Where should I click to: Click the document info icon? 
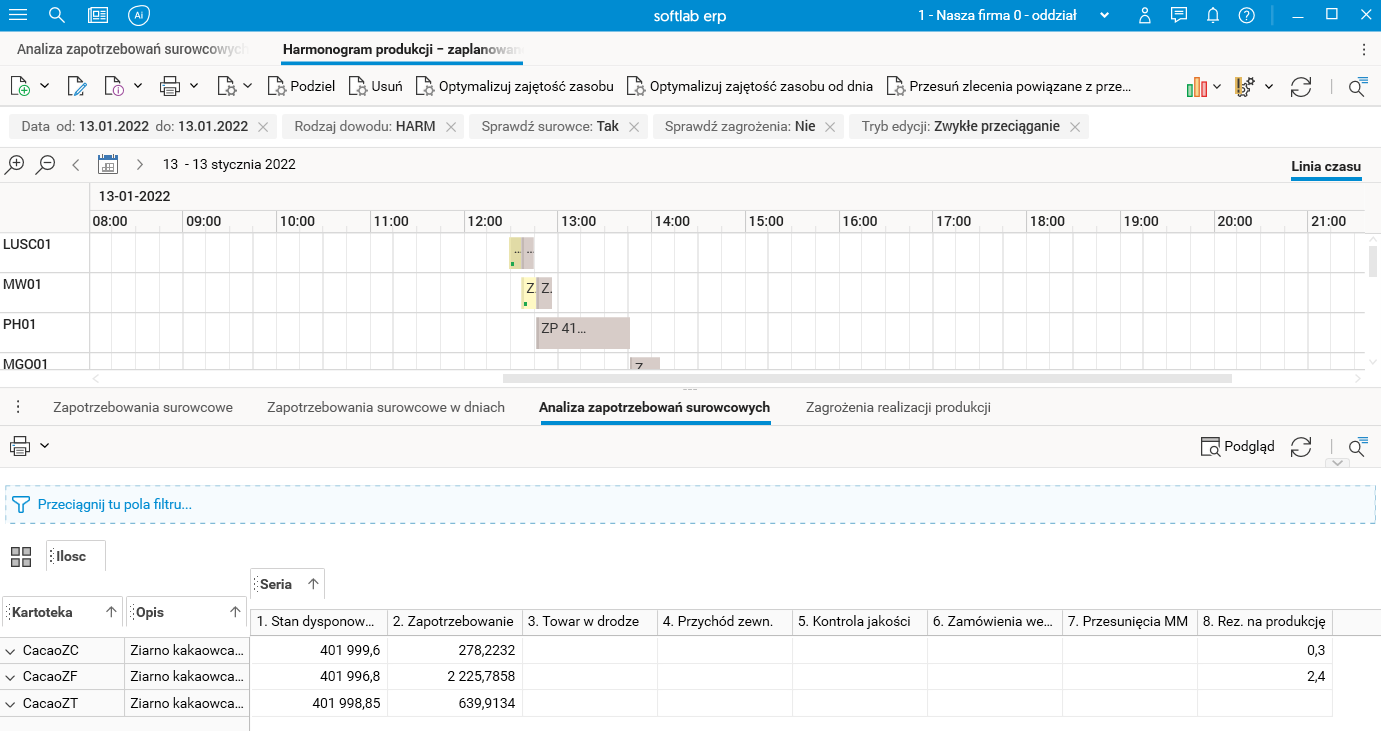(114, 87)
